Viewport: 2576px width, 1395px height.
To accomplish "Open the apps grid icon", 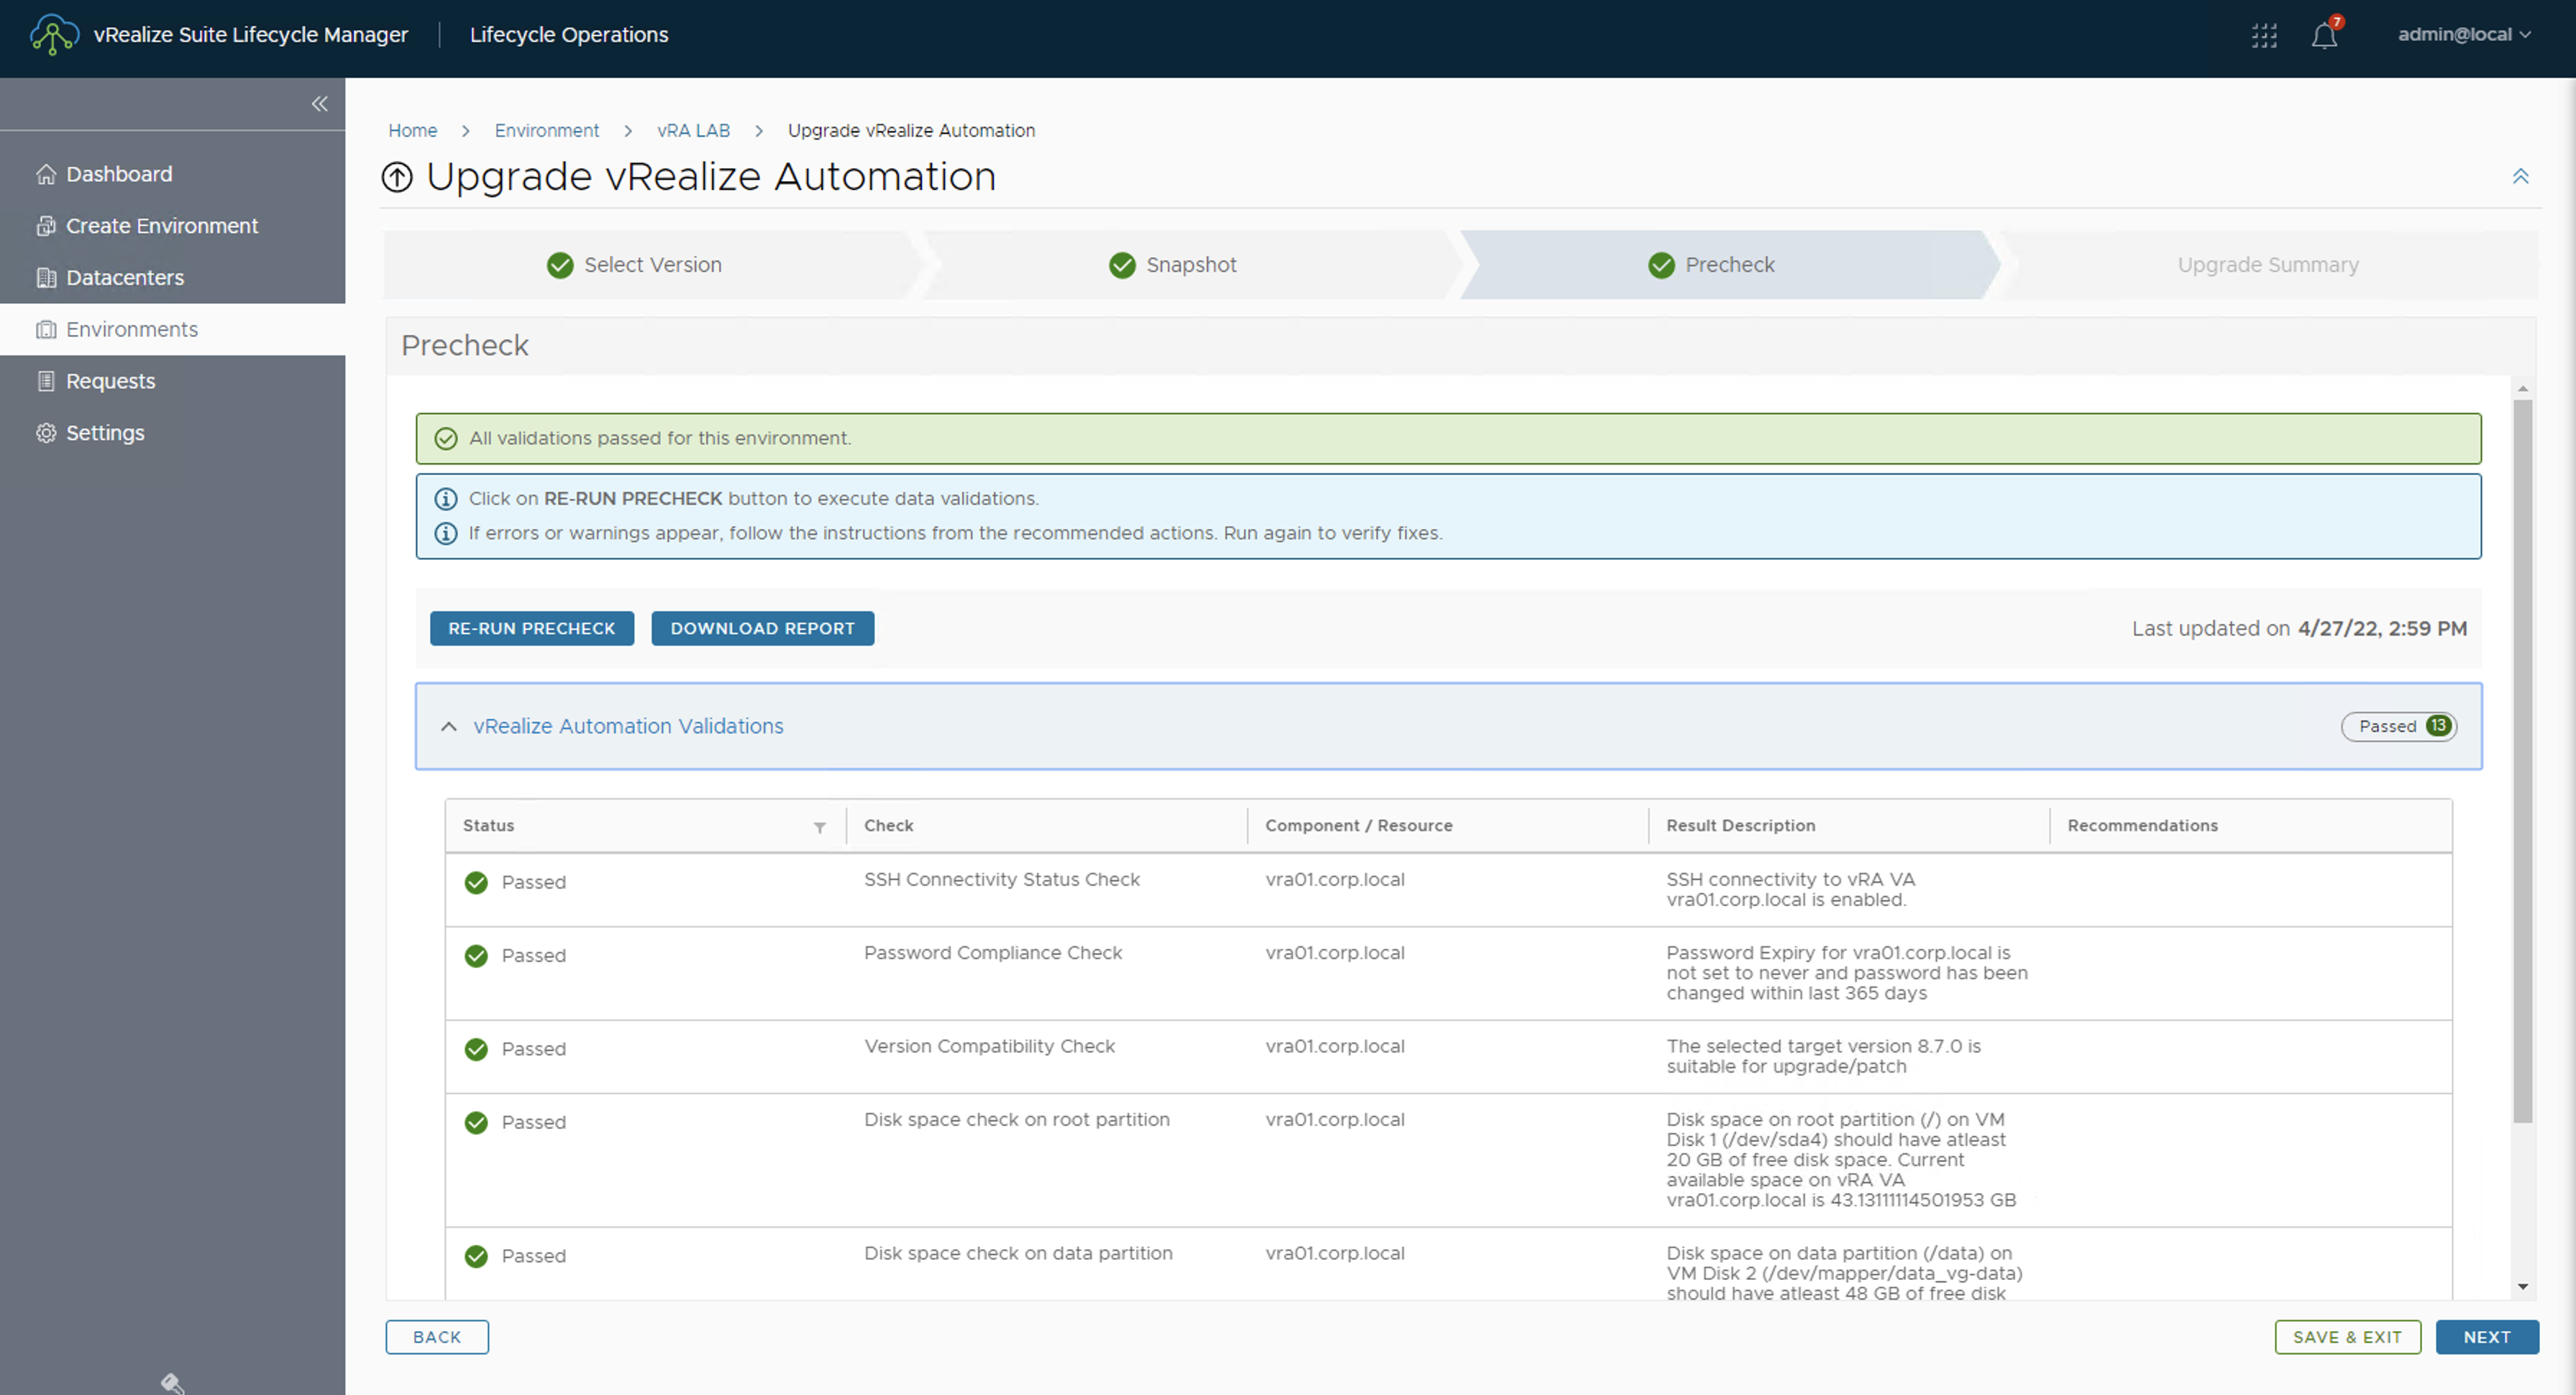I will pyautogui.click(x=2264, y=36).
